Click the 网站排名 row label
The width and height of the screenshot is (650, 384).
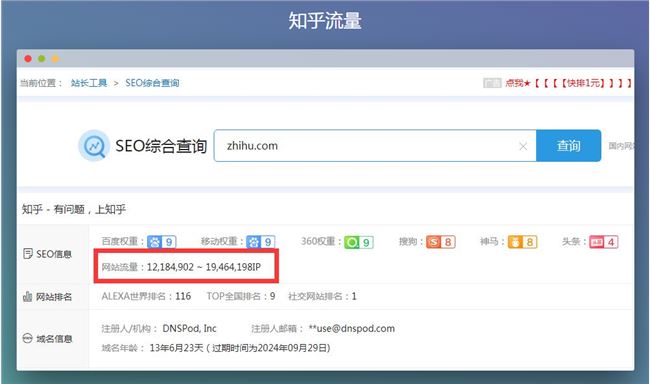pos(54,297)
